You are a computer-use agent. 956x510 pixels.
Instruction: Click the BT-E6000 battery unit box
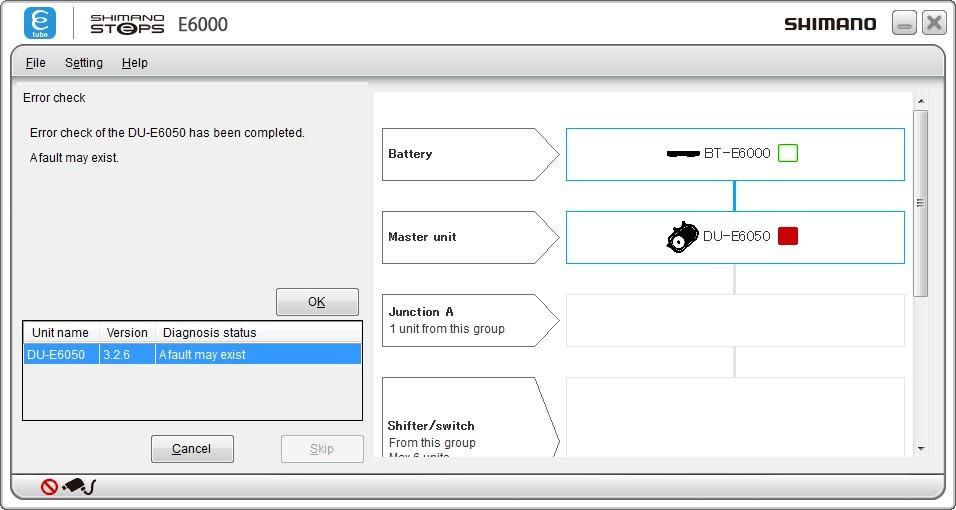[x=735, y=154]
